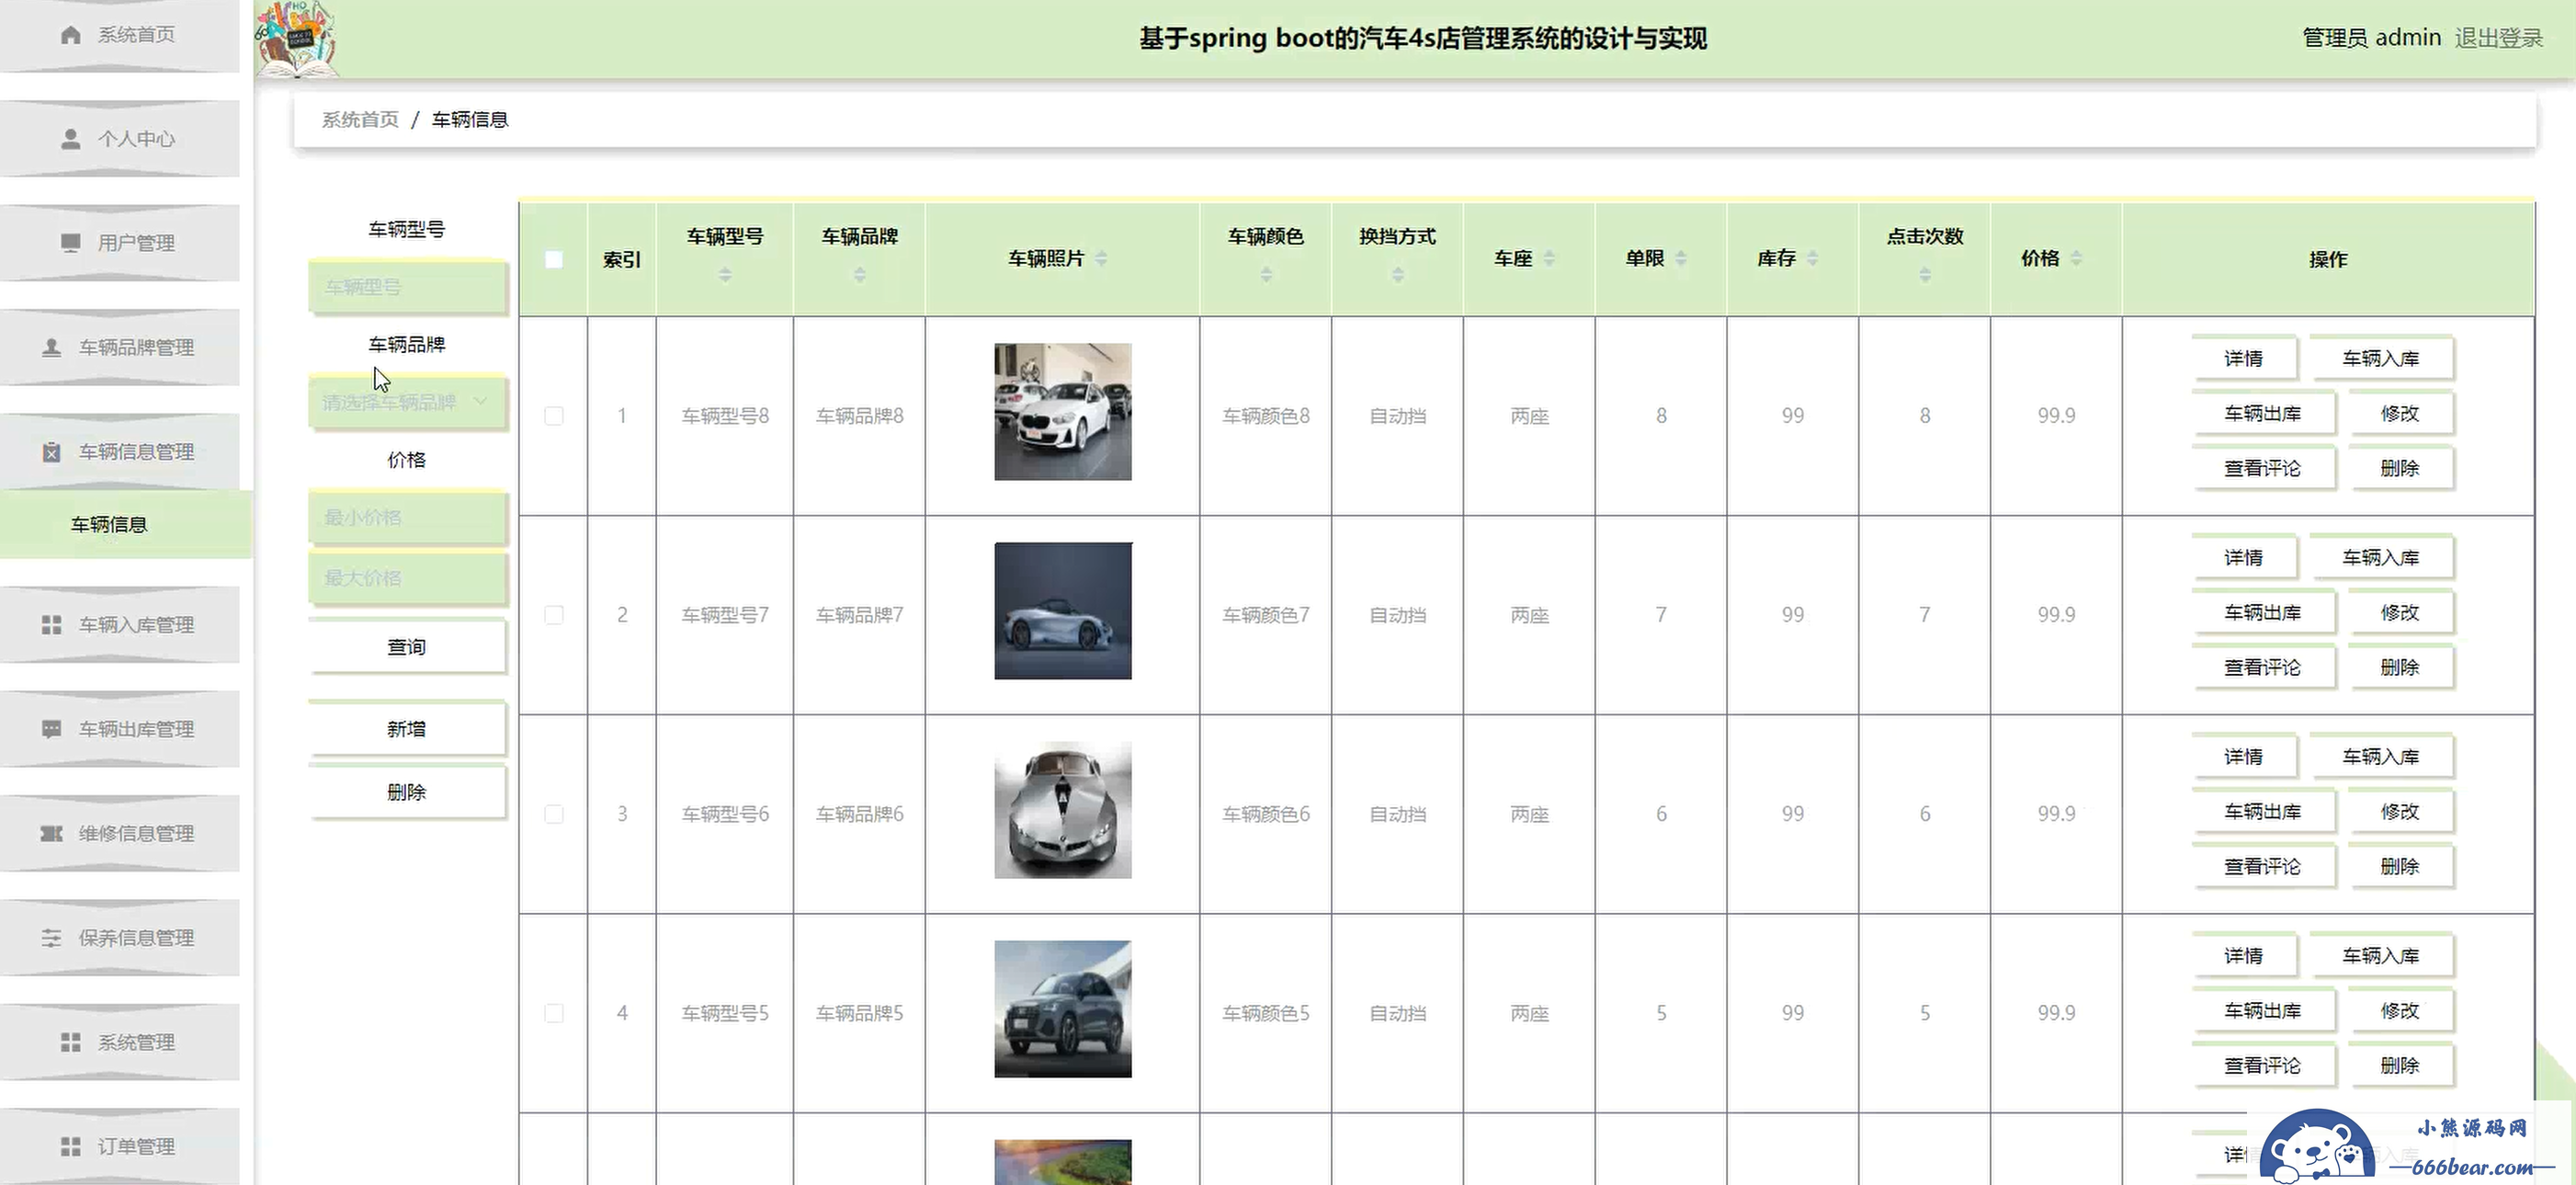Sort by 车辆照片 column arrows
This screenshot has width=2576, height=1185.
click(x=1101, y=258)
